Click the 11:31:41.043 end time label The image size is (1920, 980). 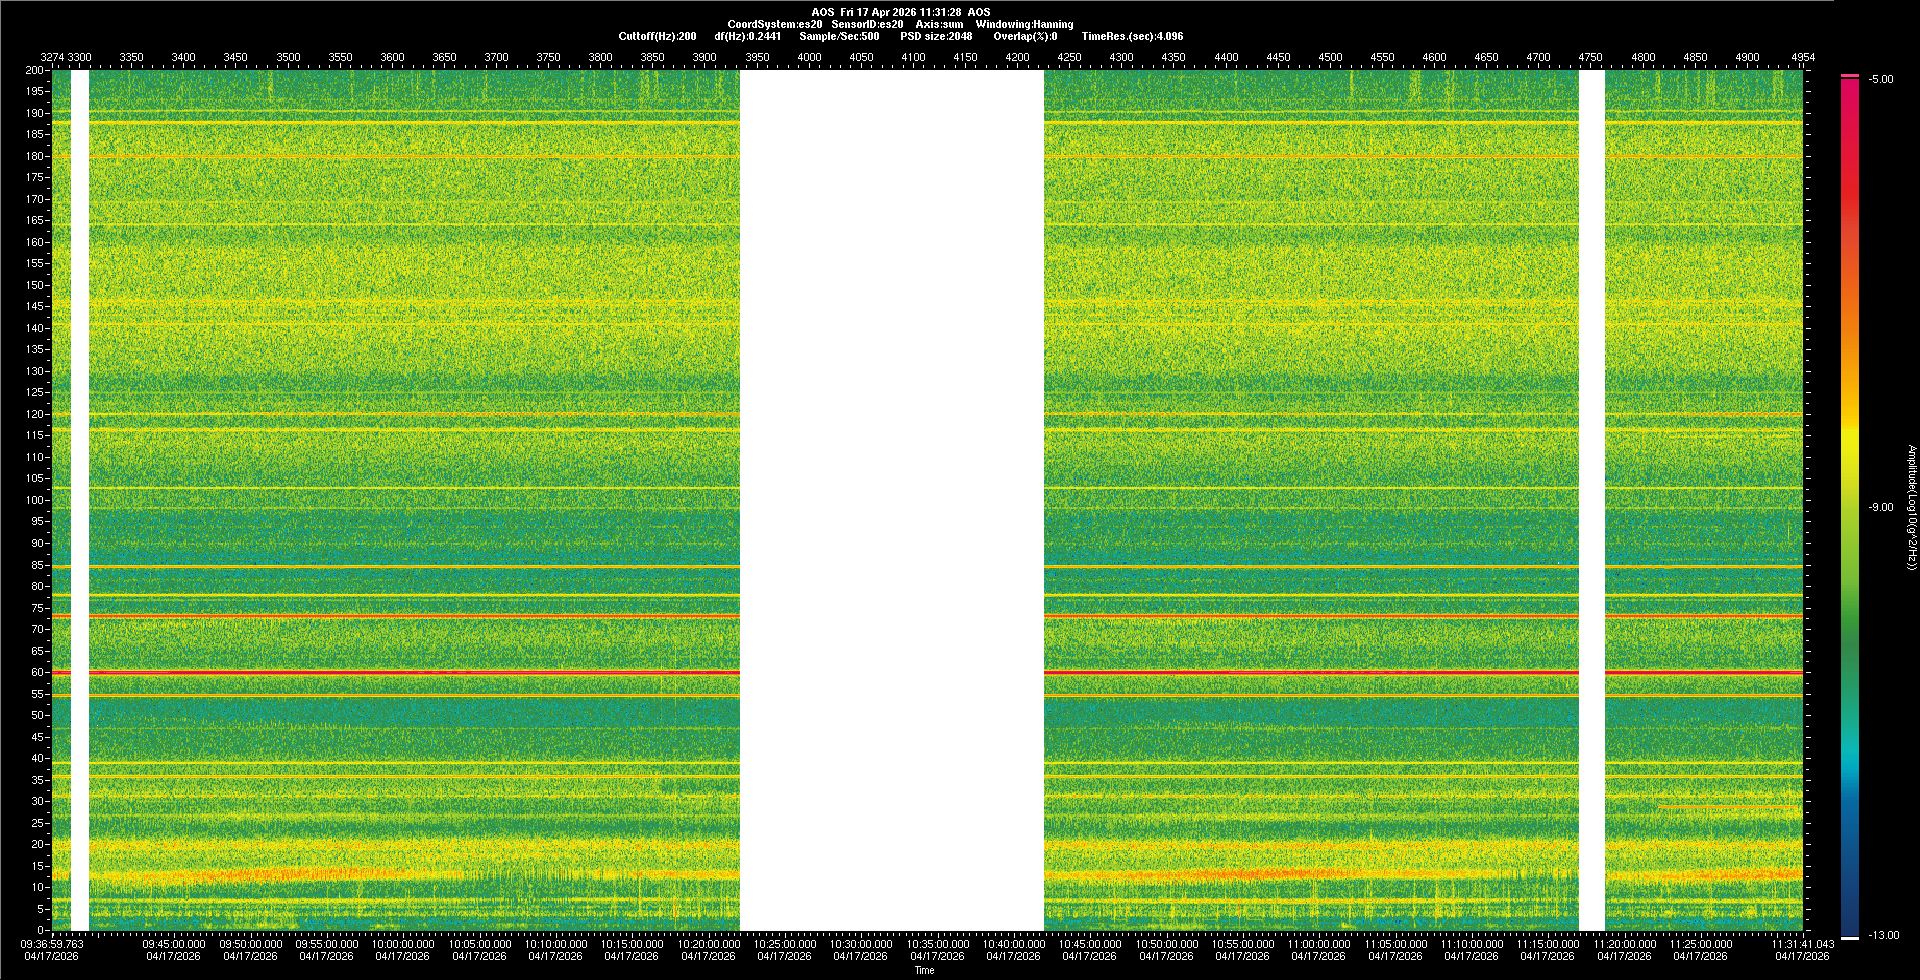point(1802,944)
